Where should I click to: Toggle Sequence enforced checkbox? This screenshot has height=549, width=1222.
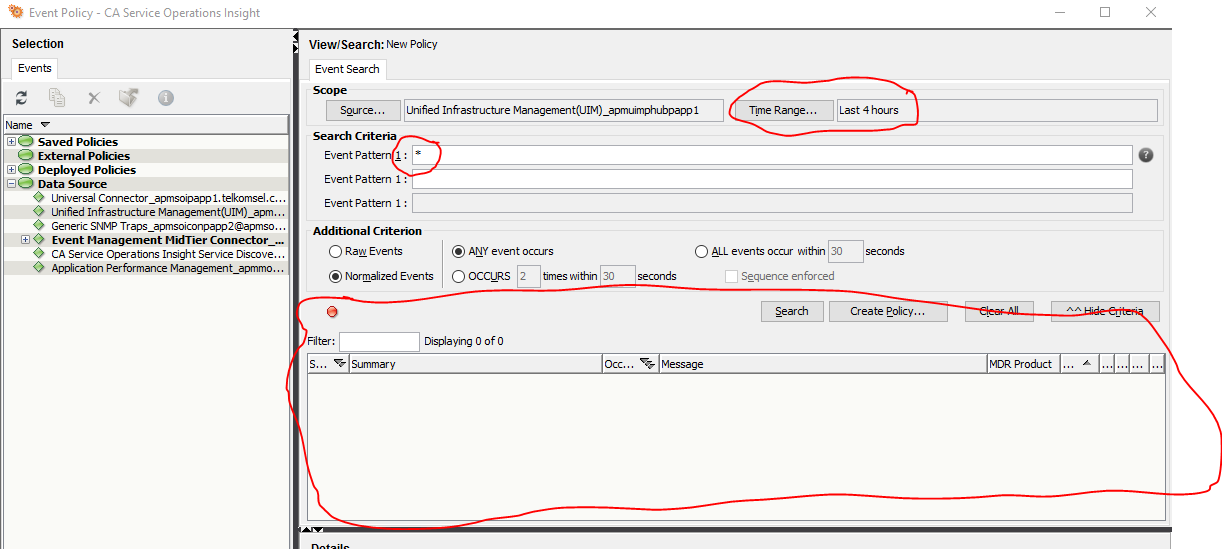731,276
